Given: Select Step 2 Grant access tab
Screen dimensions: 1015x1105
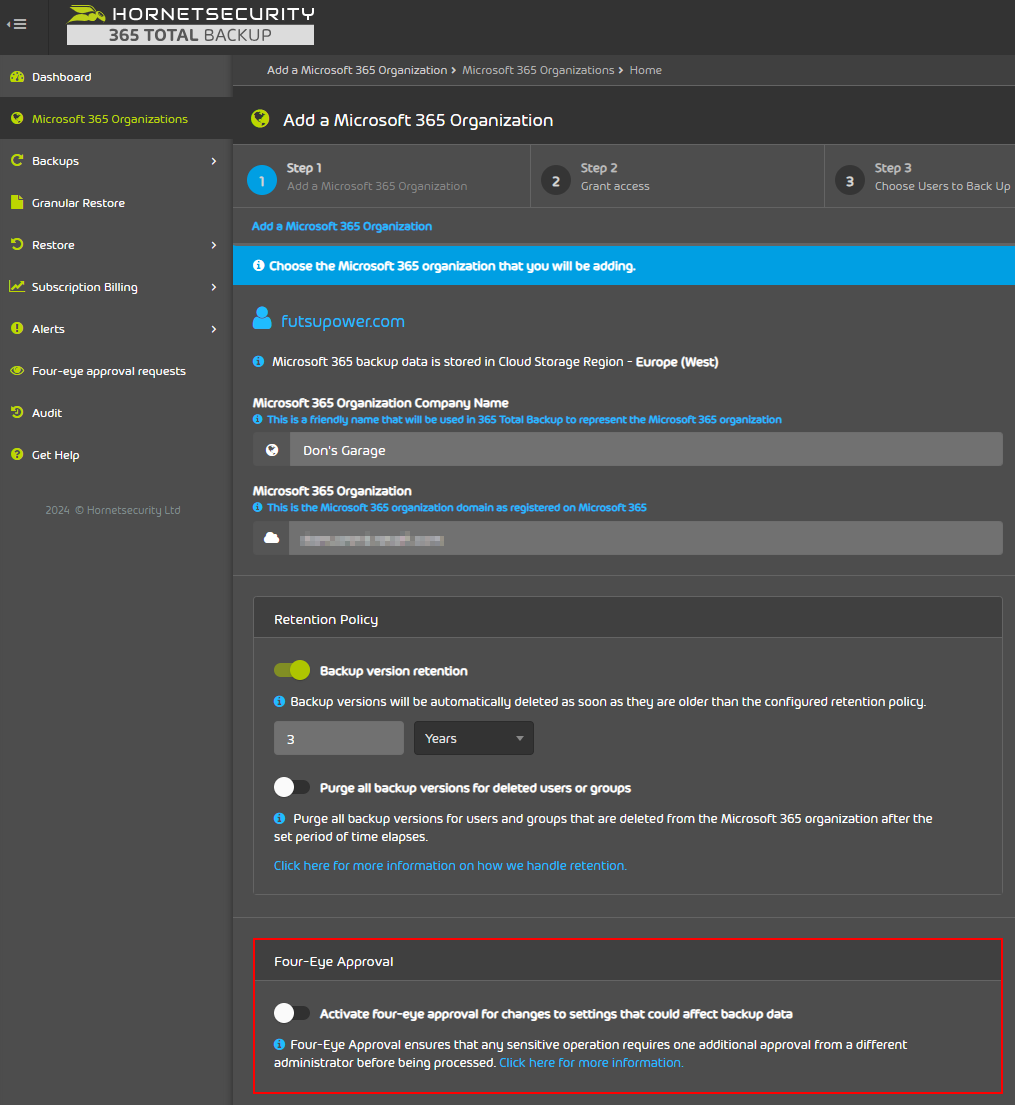Looking at the screenshot, I should pos(677,176).
